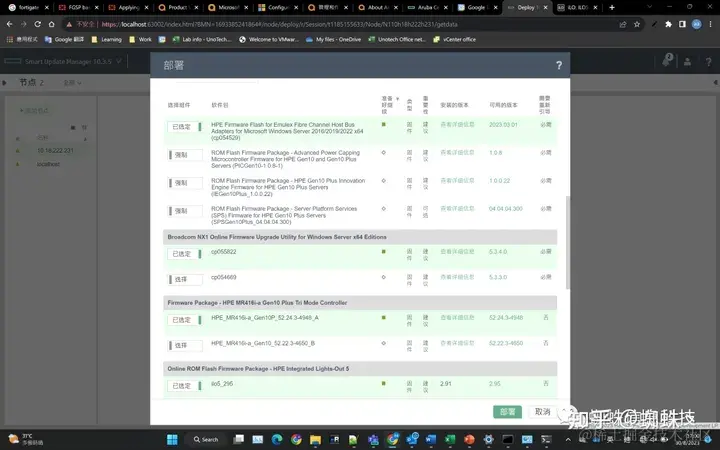Open the help question mark in the 部署 dialog header
Image resolution: width=720 pixels, height=450 pixels.
pyautogui.click(x=559, y=65)
